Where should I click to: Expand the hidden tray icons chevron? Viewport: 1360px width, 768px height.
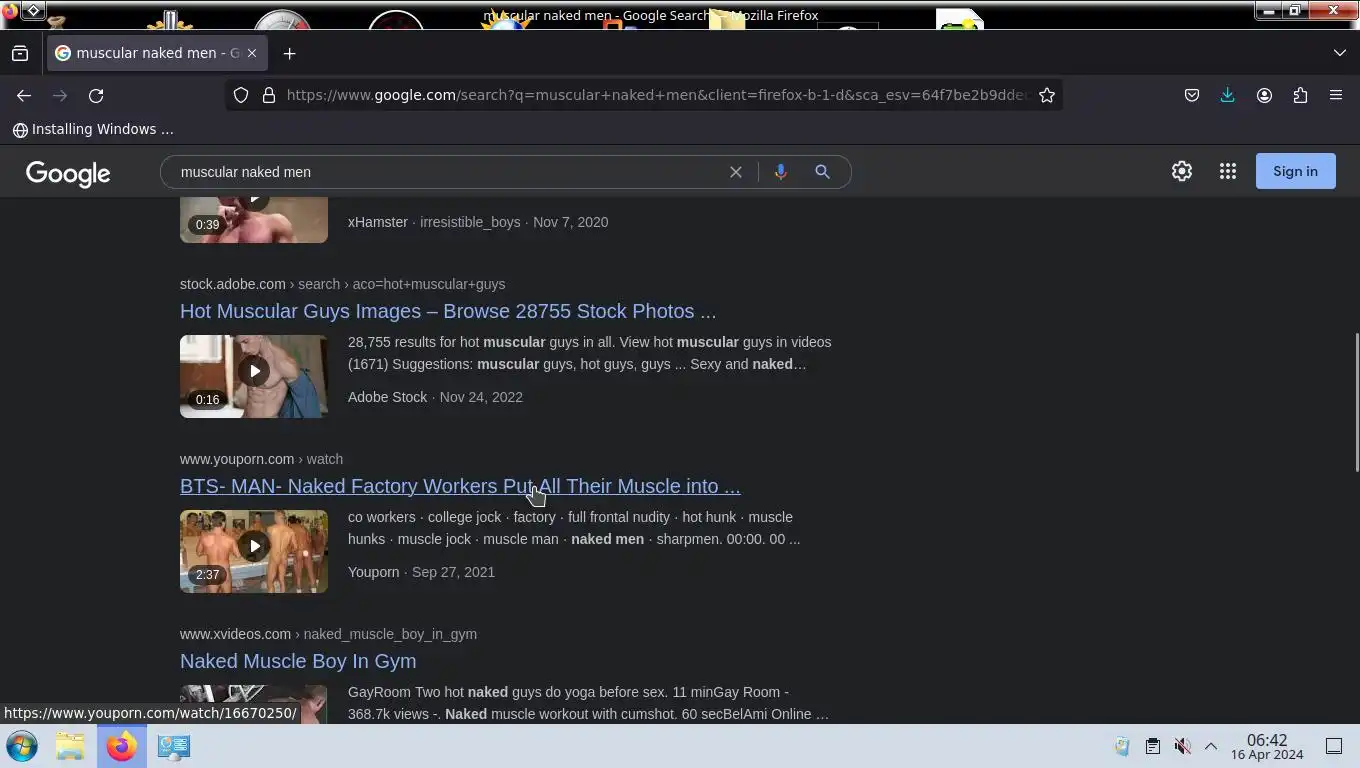coord(1210,746)
